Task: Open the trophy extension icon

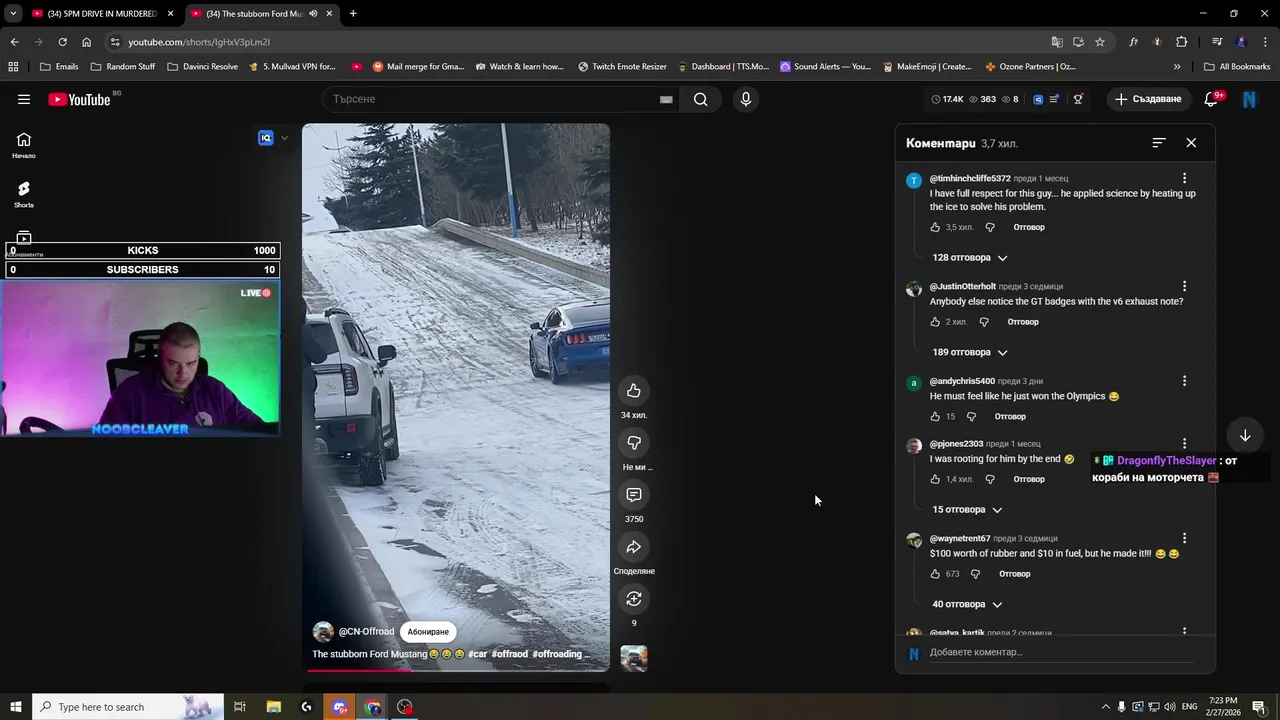Action: click(1078, 99)
